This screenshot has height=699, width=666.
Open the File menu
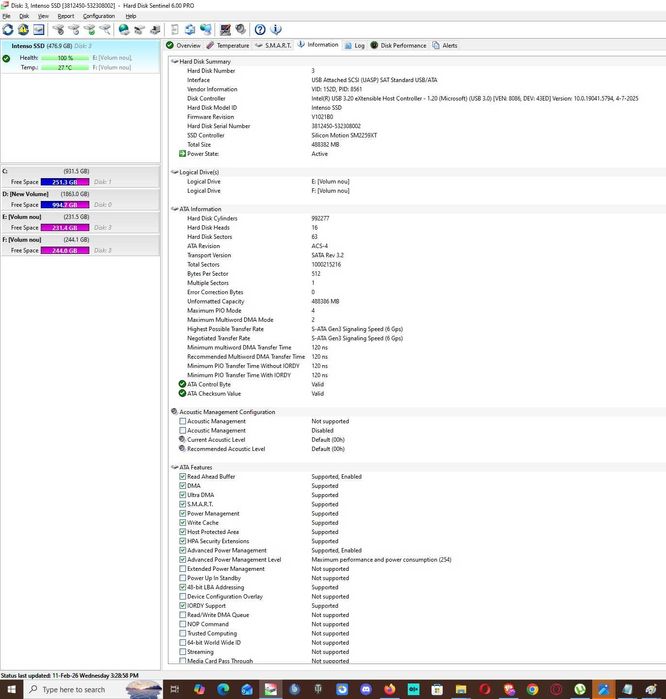click(x=6, y=16)
